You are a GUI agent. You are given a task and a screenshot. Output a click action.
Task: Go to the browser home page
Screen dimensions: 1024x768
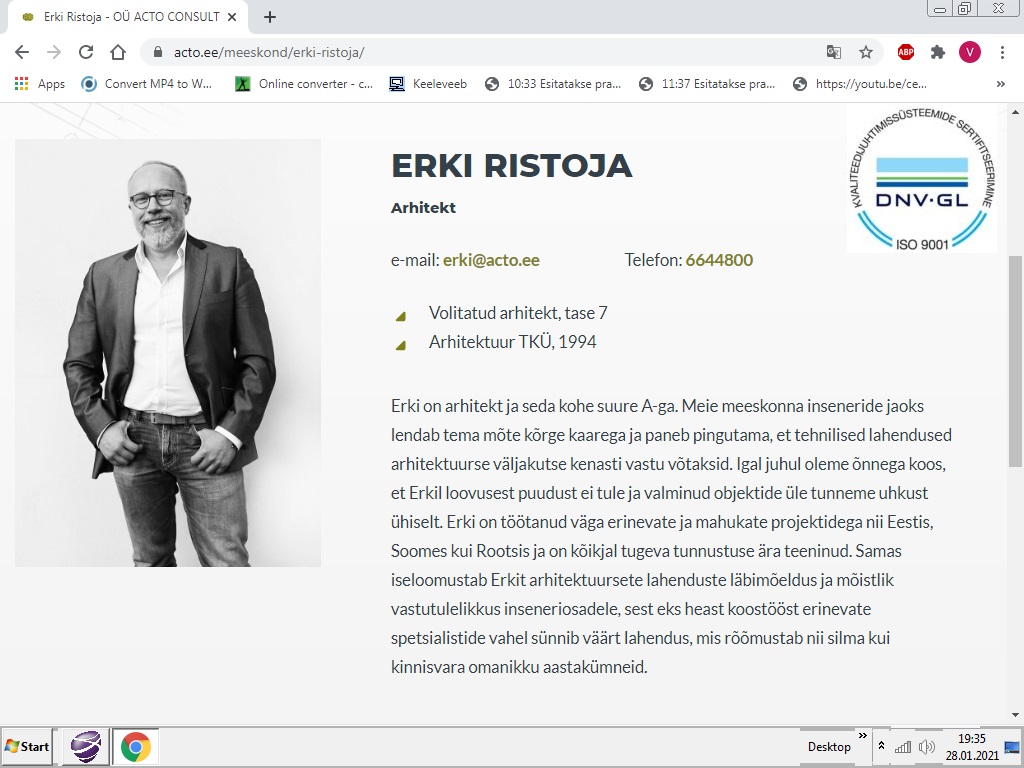(x=118, y=52)
